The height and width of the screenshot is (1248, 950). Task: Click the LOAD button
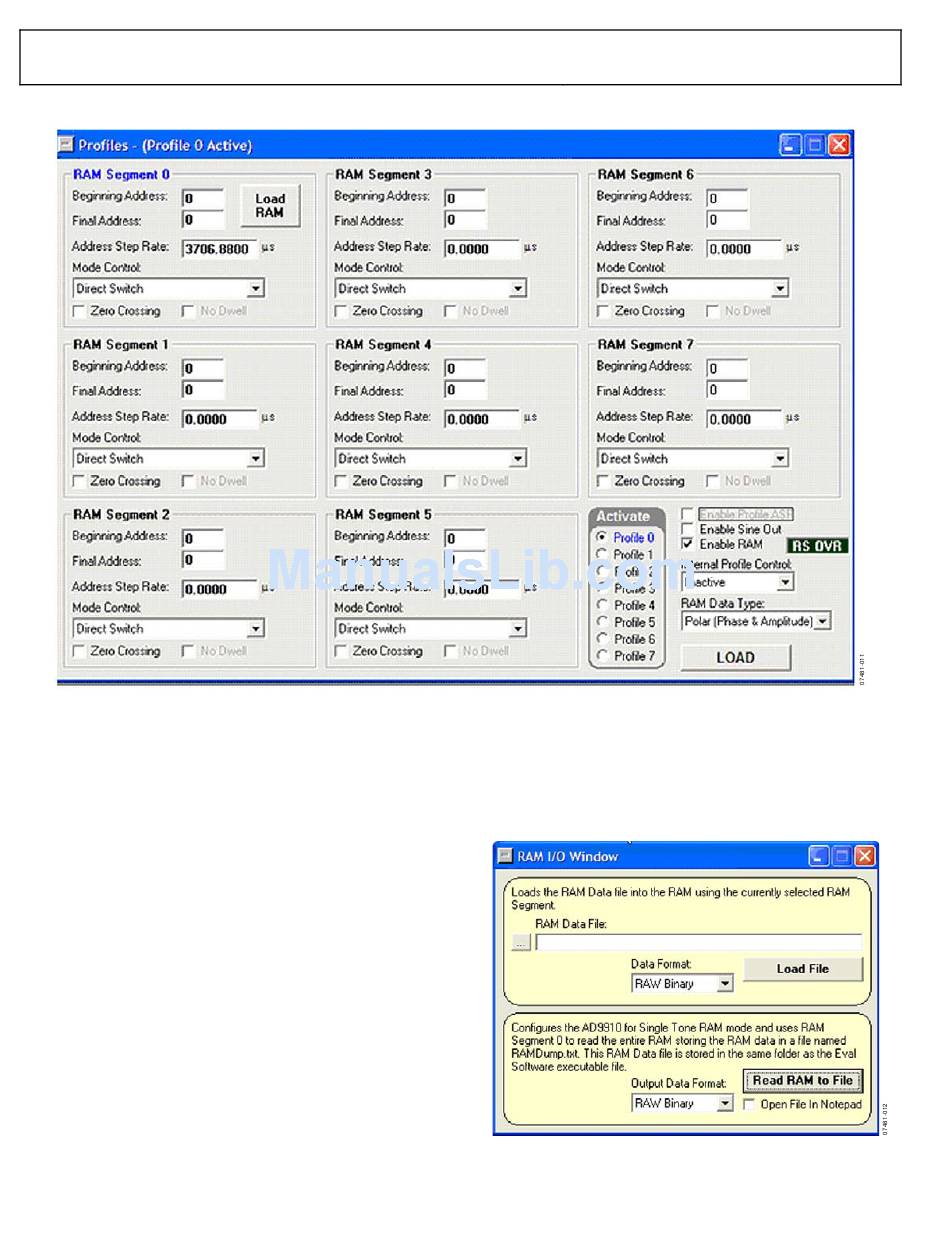pos(735,657)
